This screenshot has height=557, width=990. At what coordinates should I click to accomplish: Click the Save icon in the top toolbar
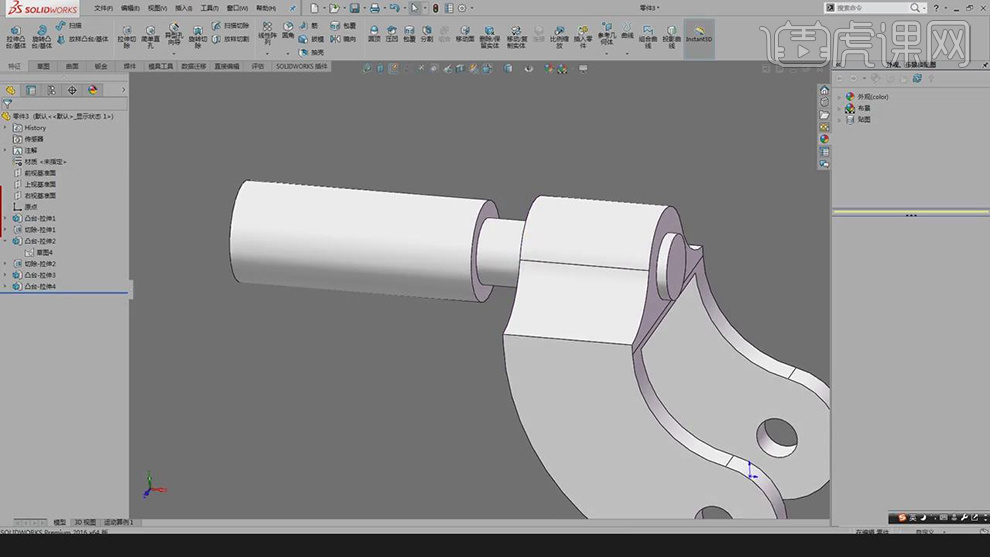[x=354, y=8]
